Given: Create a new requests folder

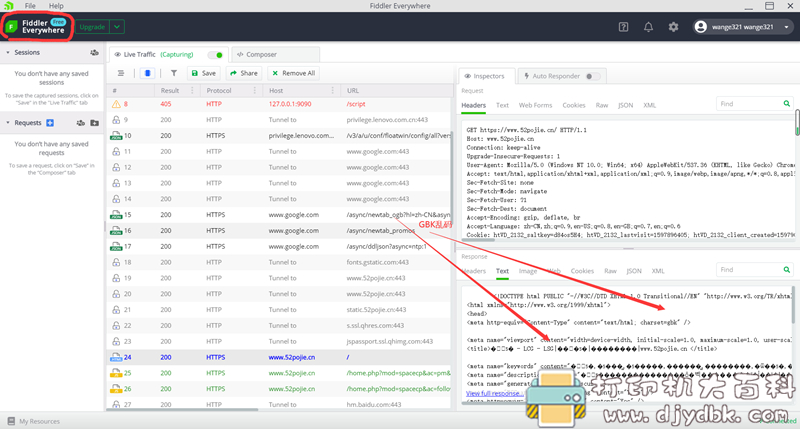Looking at the screenshot, I should [x=94, y=123].
